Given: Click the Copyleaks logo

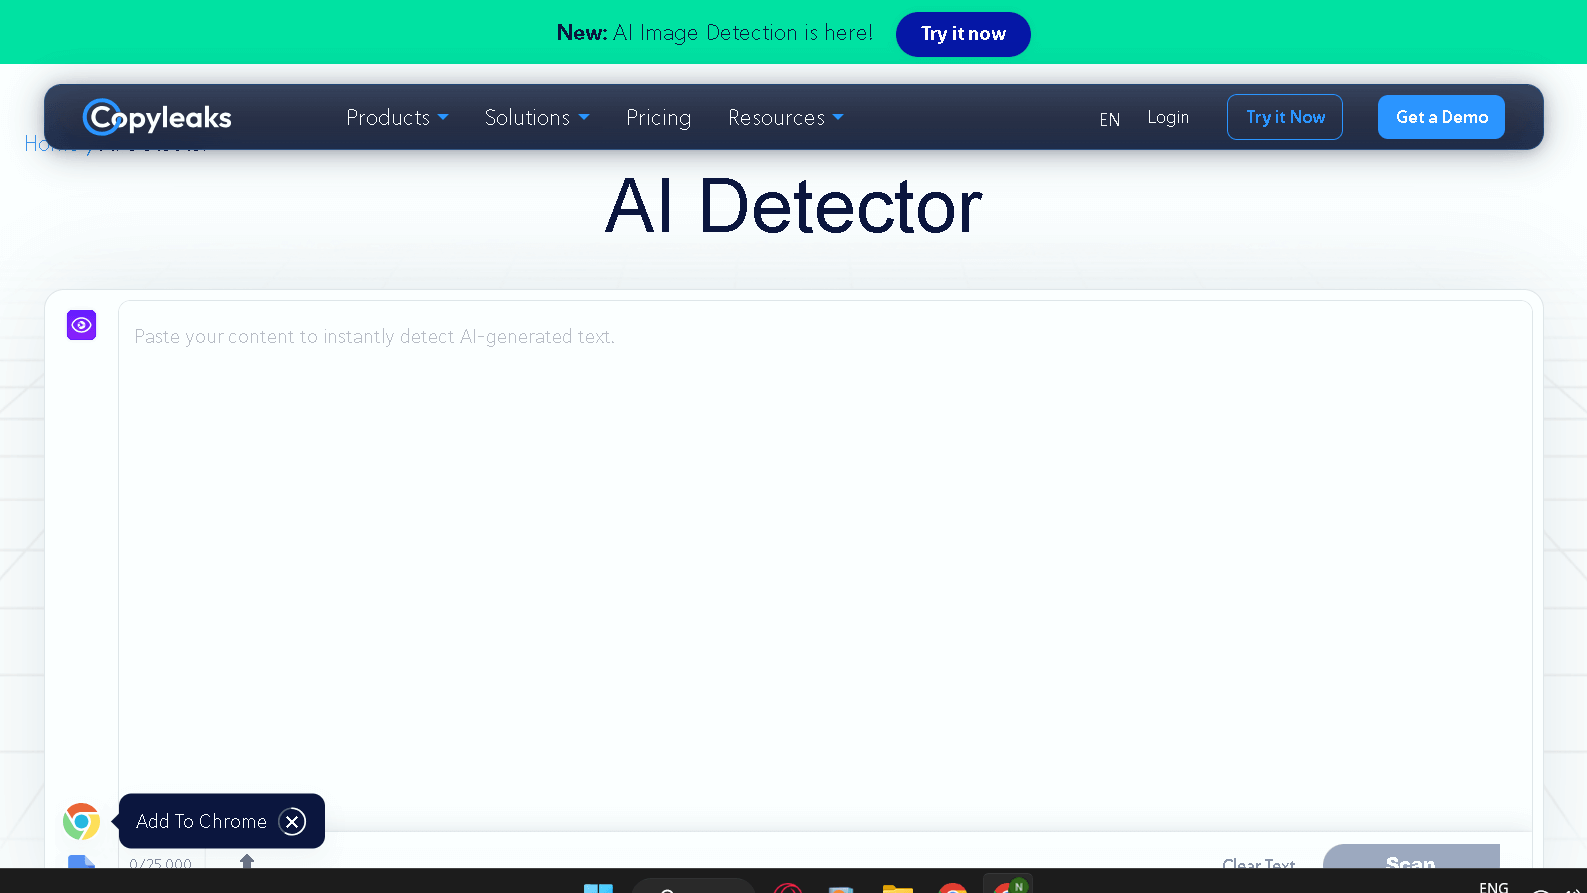Looking at the screenshot, I should pos(157,118).
